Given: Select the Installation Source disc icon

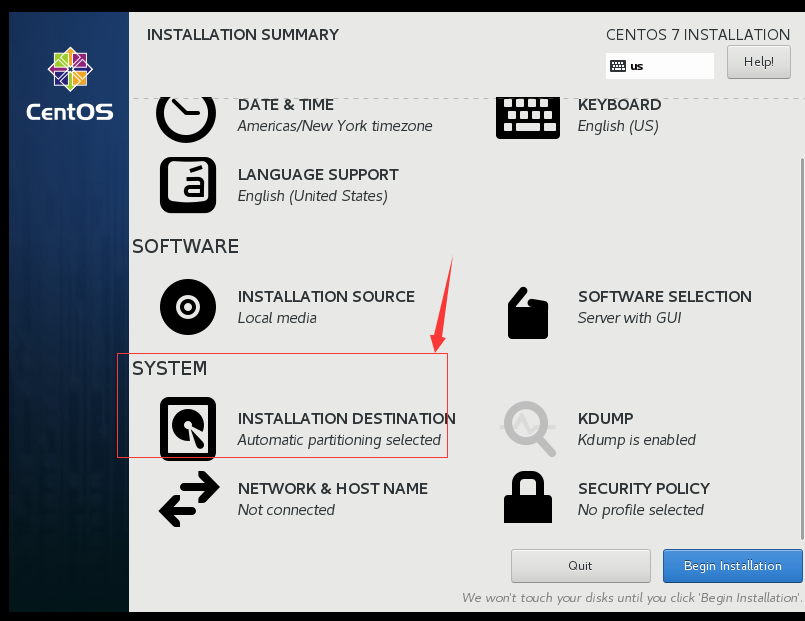Looking at the screenshot, I should coord(188,307).
